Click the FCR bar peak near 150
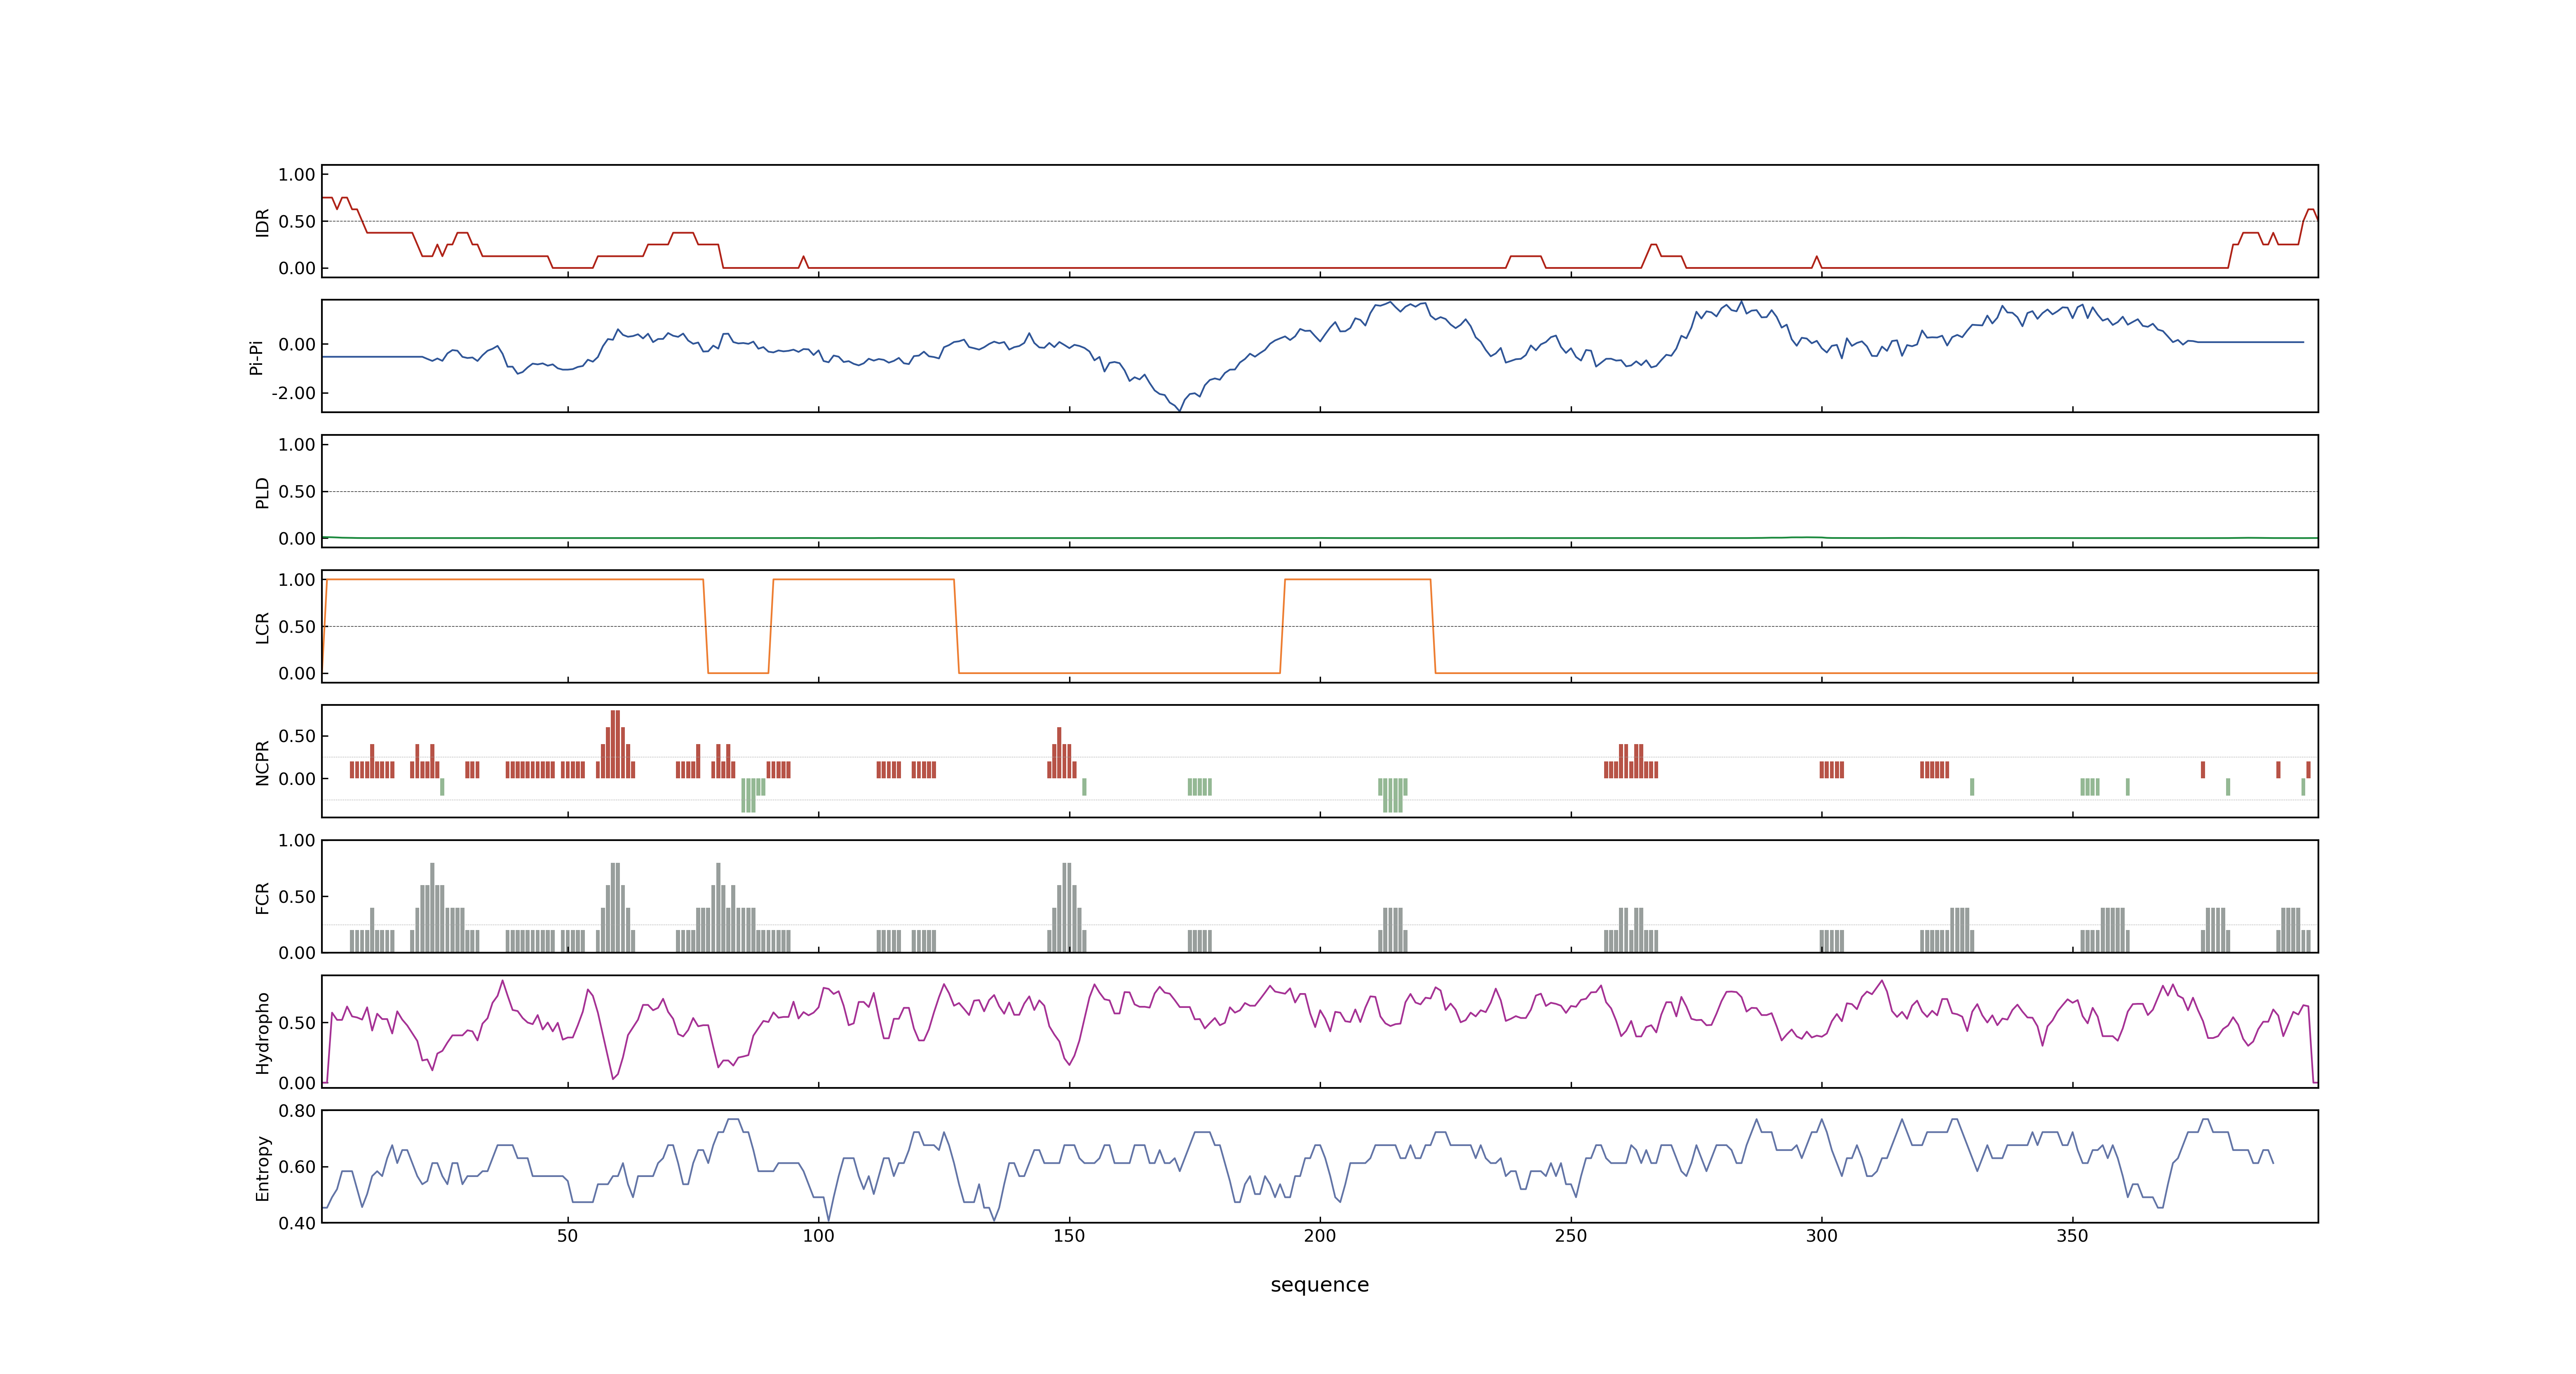Screen dimensions: 2576x1374 tap(1067, 907)
